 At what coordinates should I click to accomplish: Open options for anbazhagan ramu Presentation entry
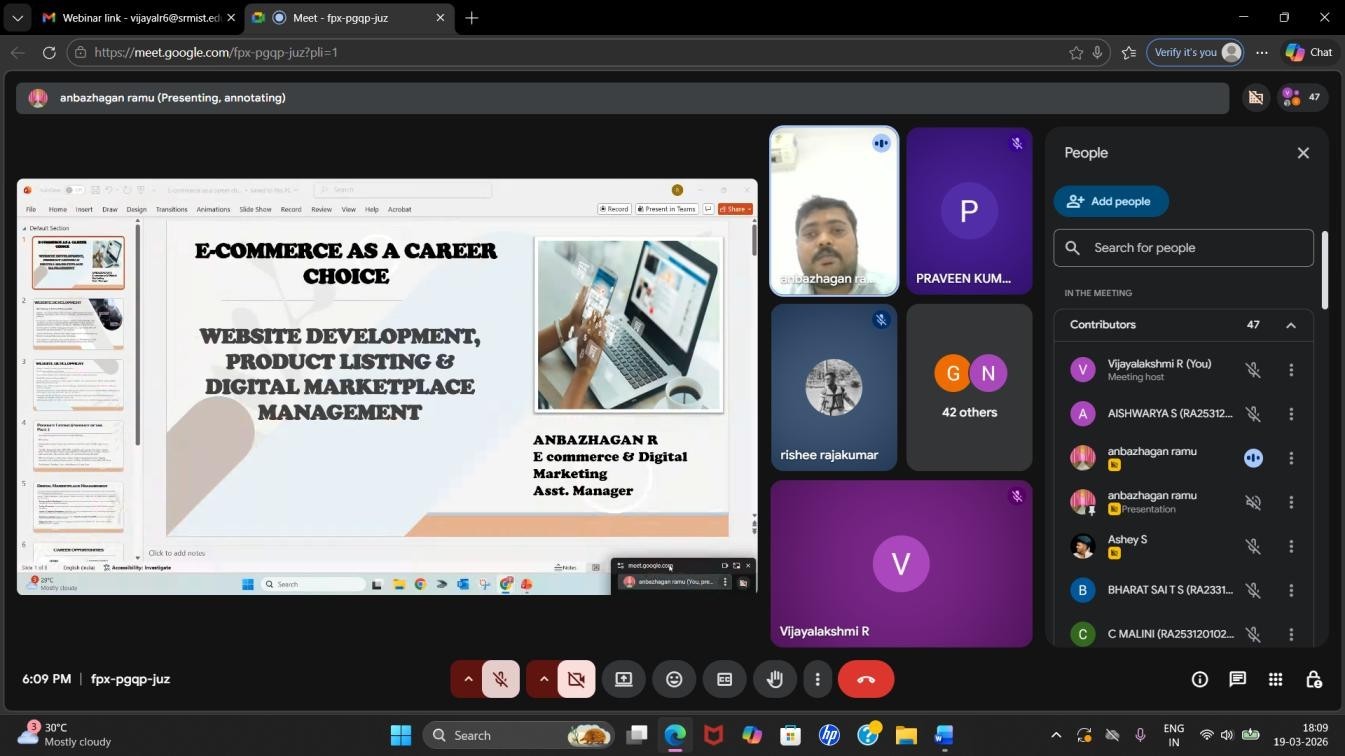coord(1291,502)
